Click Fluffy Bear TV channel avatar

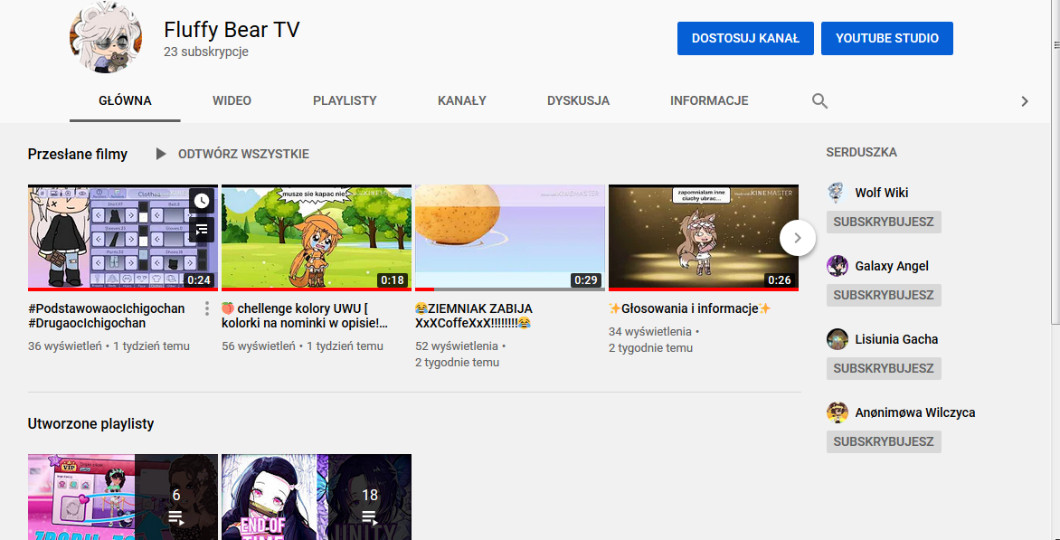[105, 38]
